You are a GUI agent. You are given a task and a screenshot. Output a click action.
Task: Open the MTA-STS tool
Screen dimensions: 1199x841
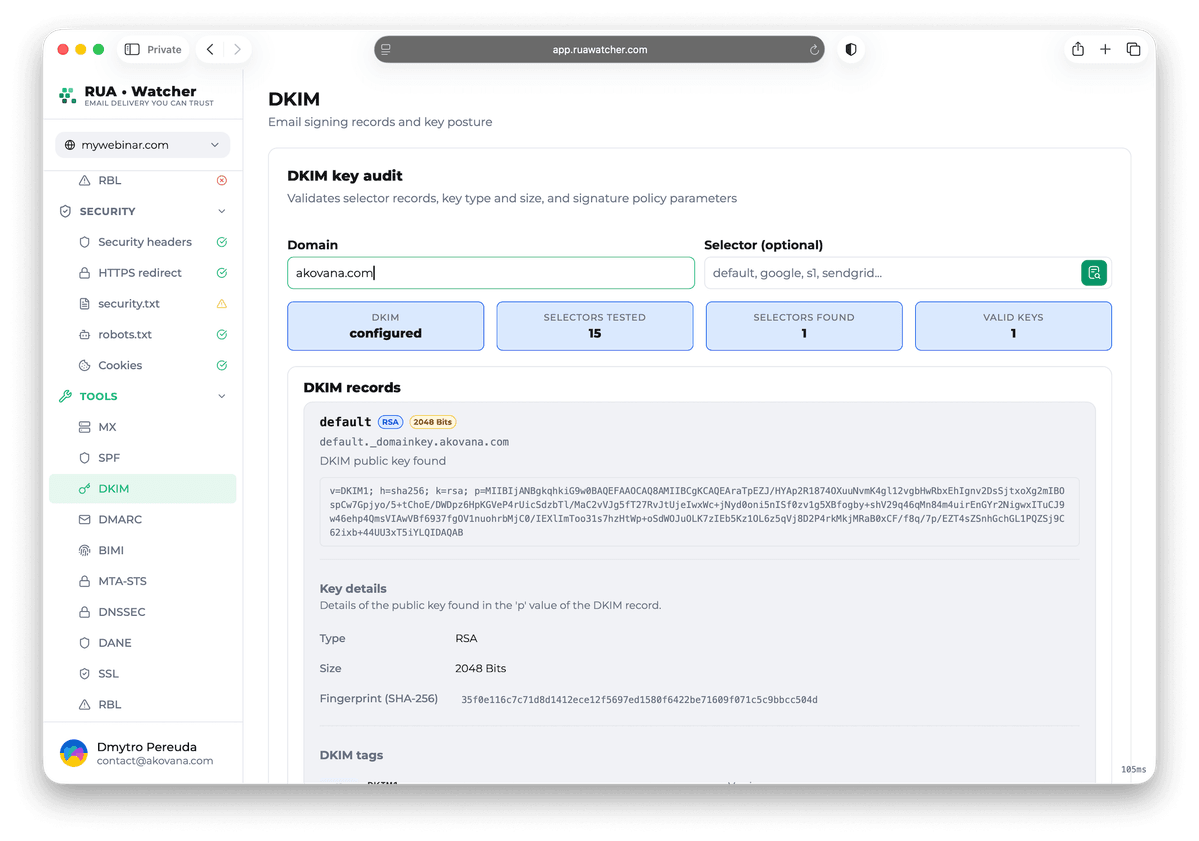point(142,581)
